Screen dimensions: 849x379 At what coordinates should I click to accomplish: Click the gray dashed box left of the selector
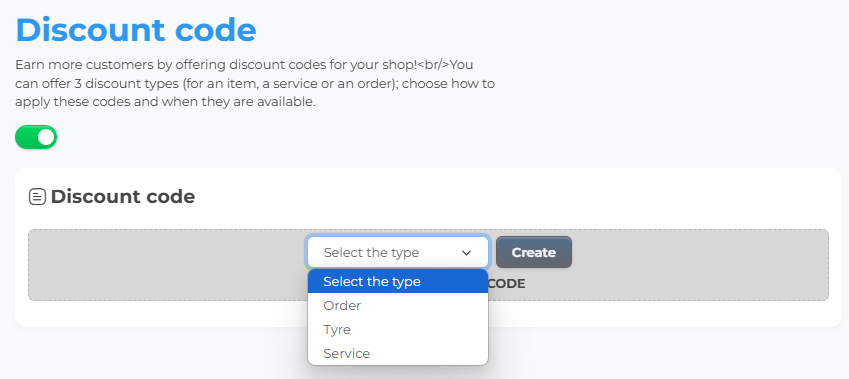[x=168, y=265]
